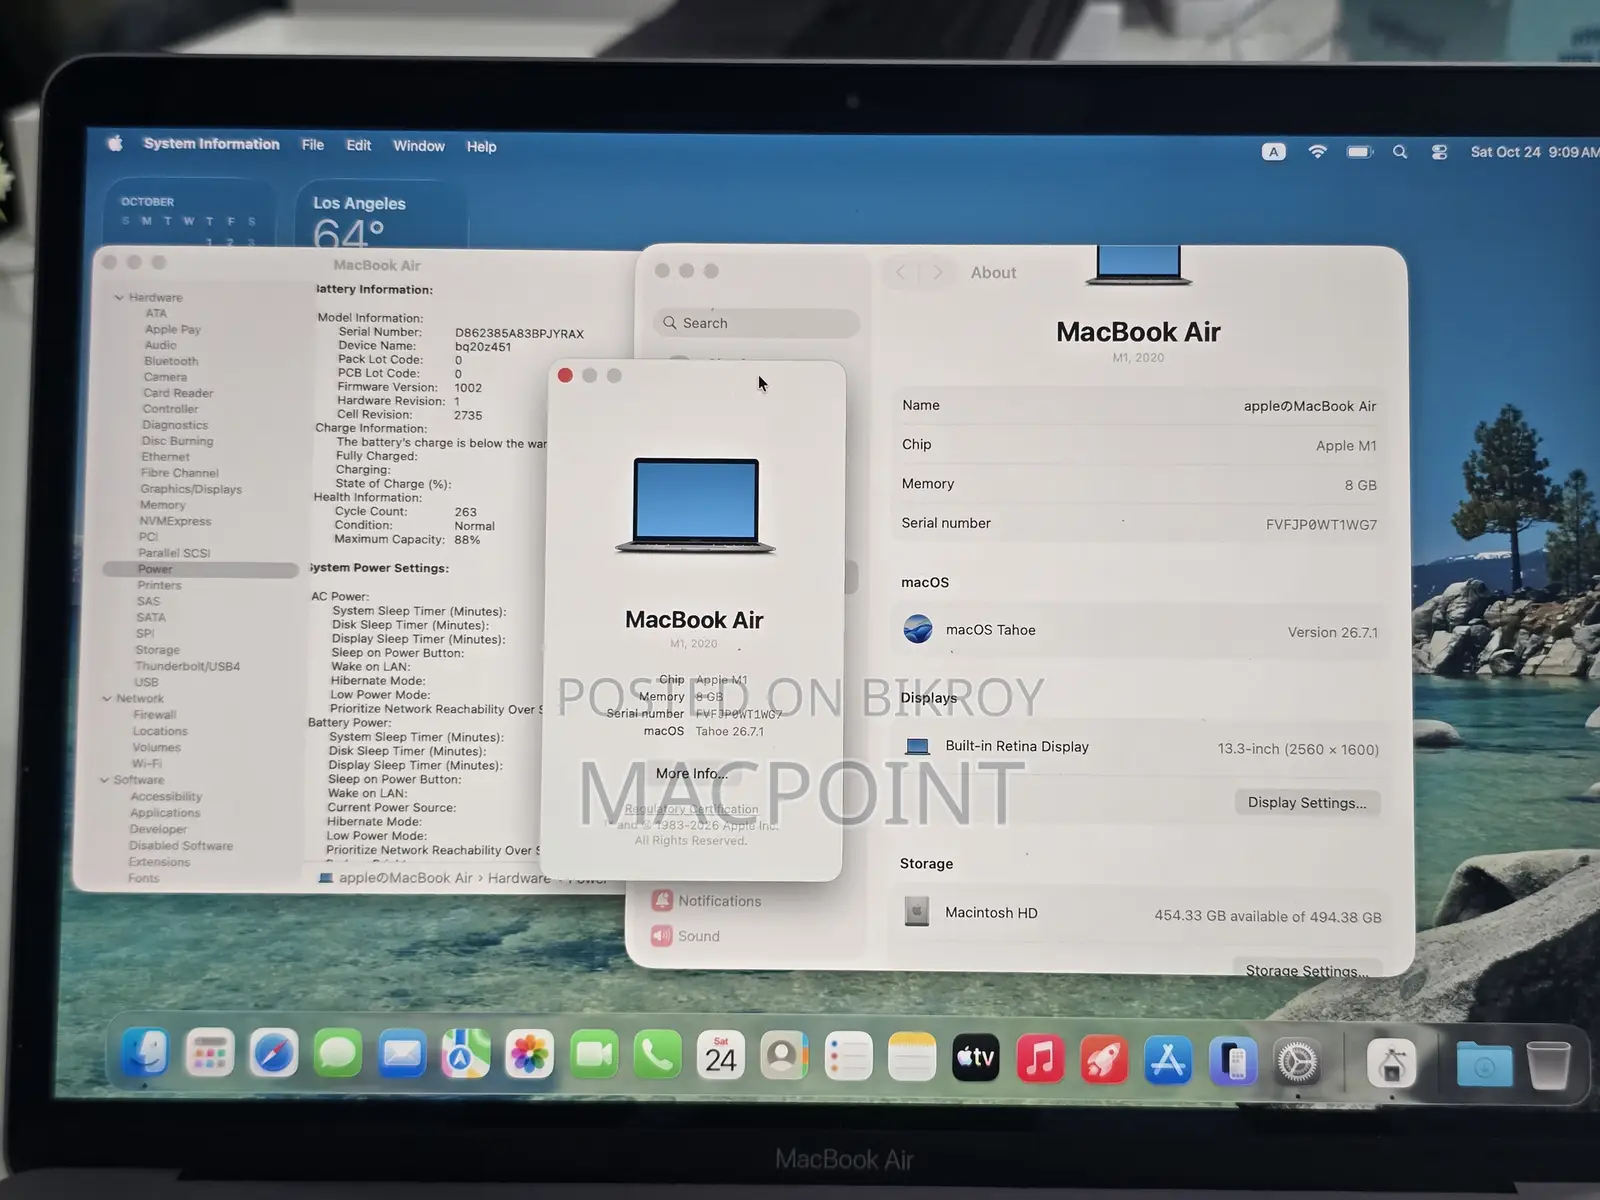Screen dimensions: 1600x1200
Task: Open Mail app in the dock
Action: pyautogui.click(x=402, y=1055)
